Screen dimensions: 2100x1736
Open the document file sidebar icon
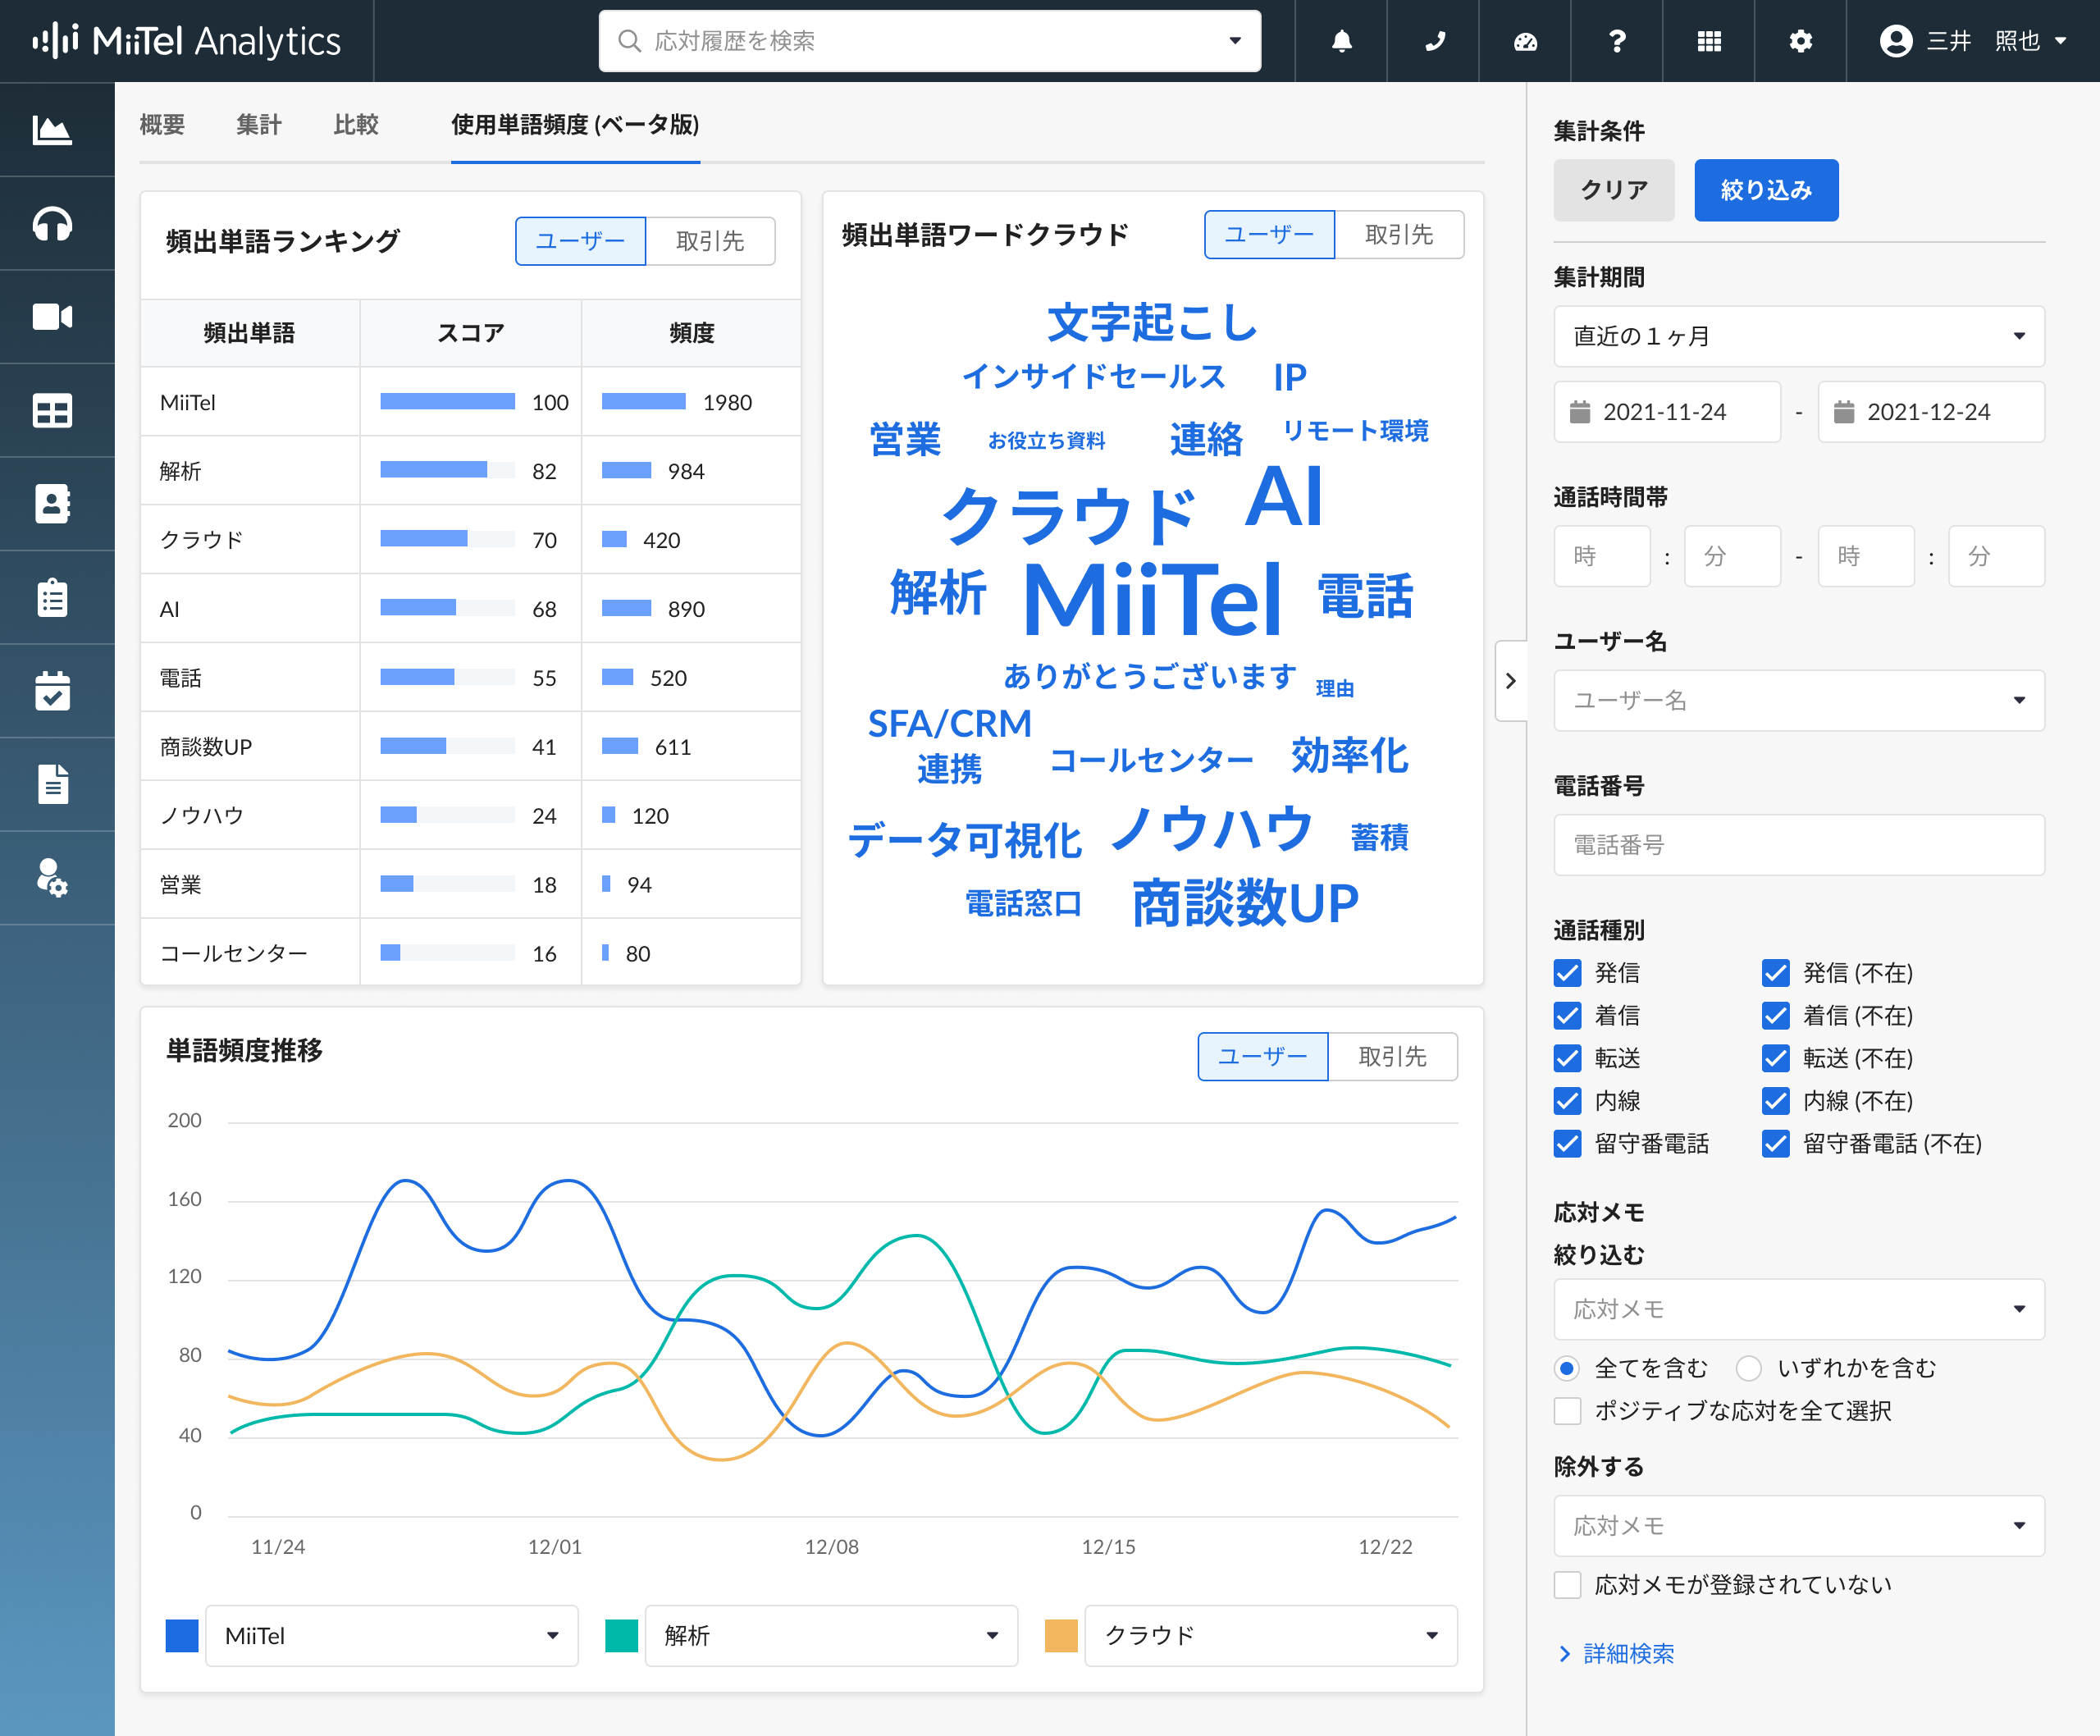[x=52, y=784]
